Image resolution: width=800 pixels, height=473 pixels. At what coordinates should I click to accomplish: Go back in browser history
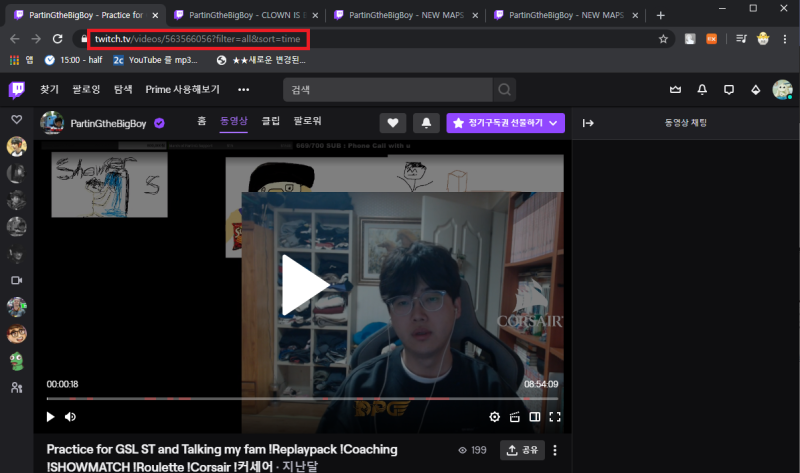(15, 39)
